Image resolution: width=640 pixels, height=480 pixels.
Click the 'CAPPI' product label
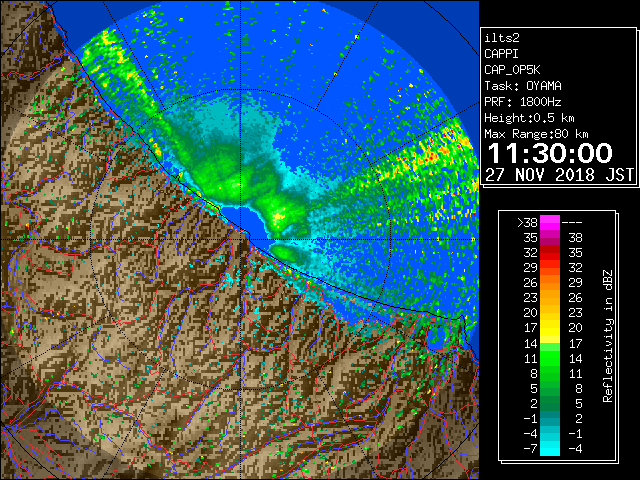click(501, 54)
